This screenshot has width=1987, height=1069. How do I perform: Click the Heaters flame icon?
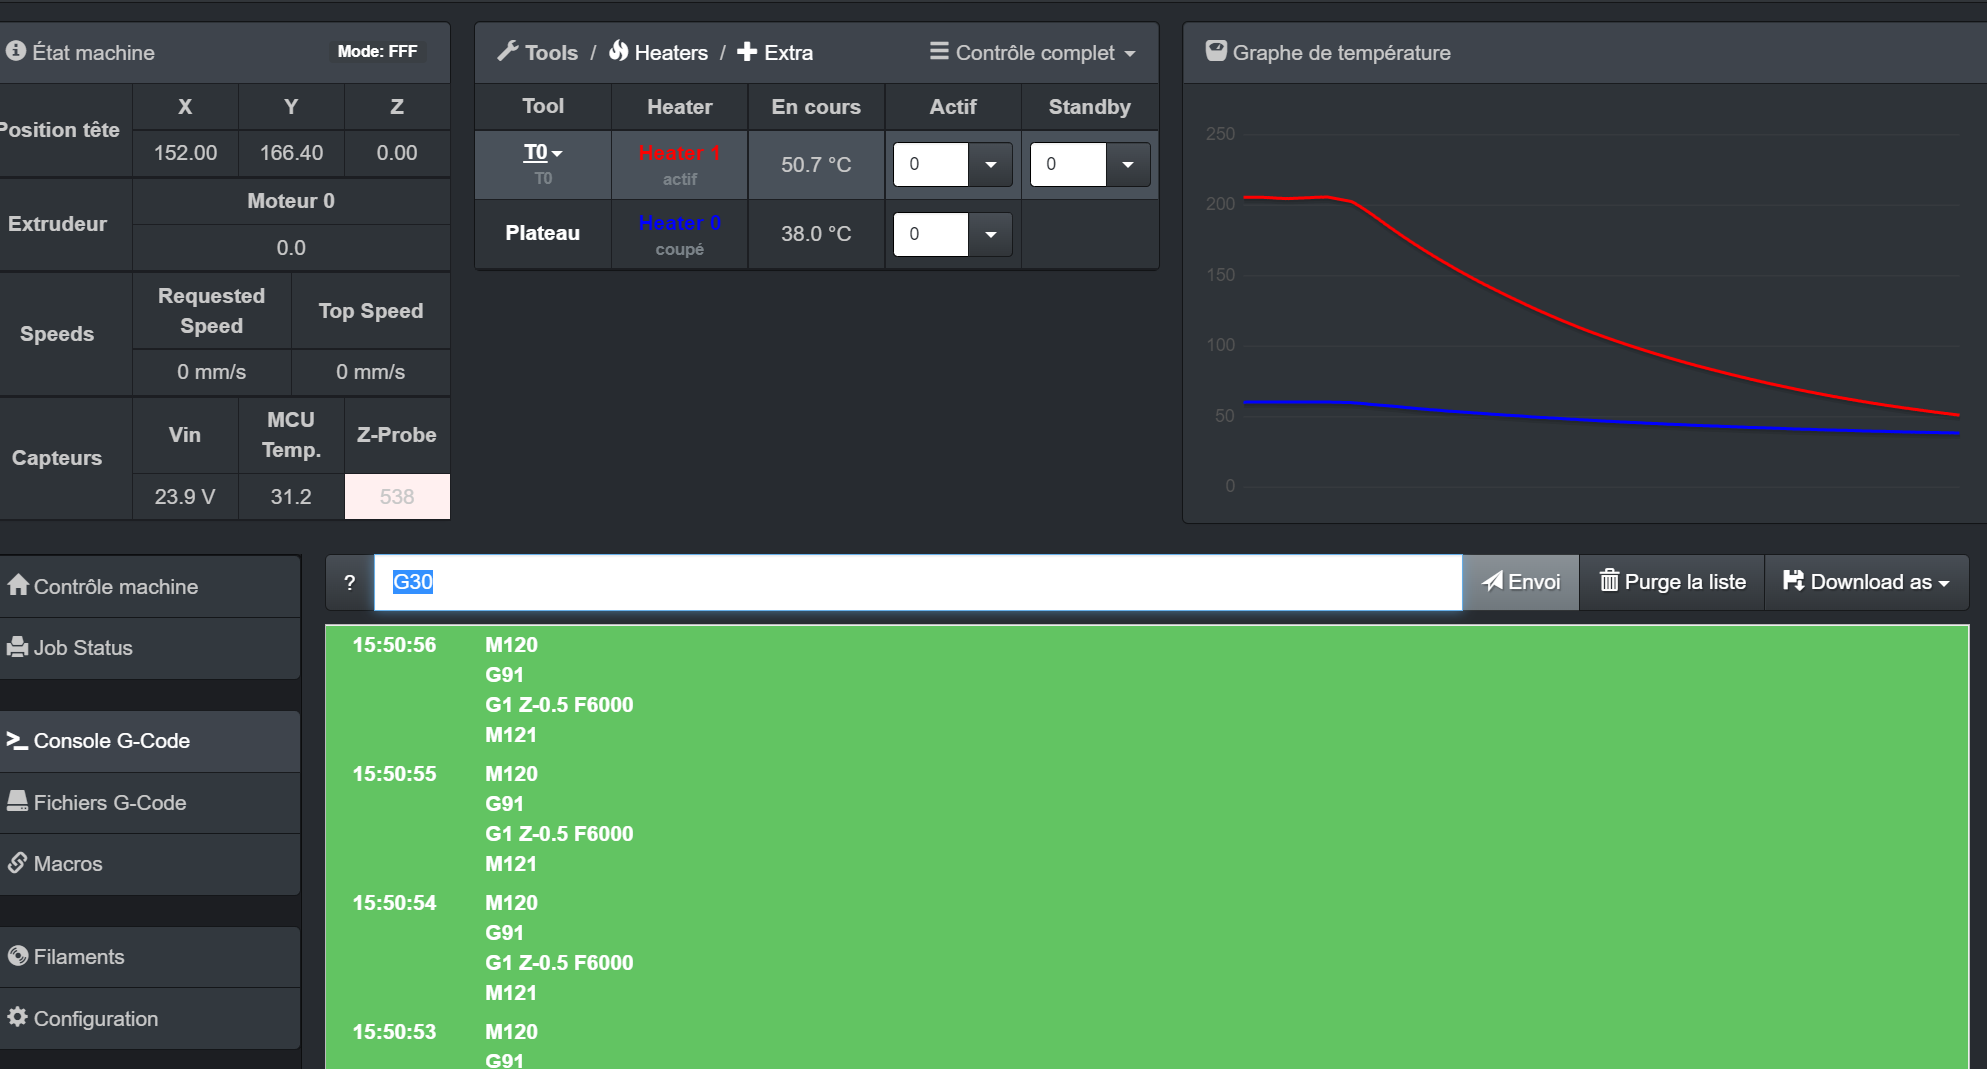coord(618,51)
